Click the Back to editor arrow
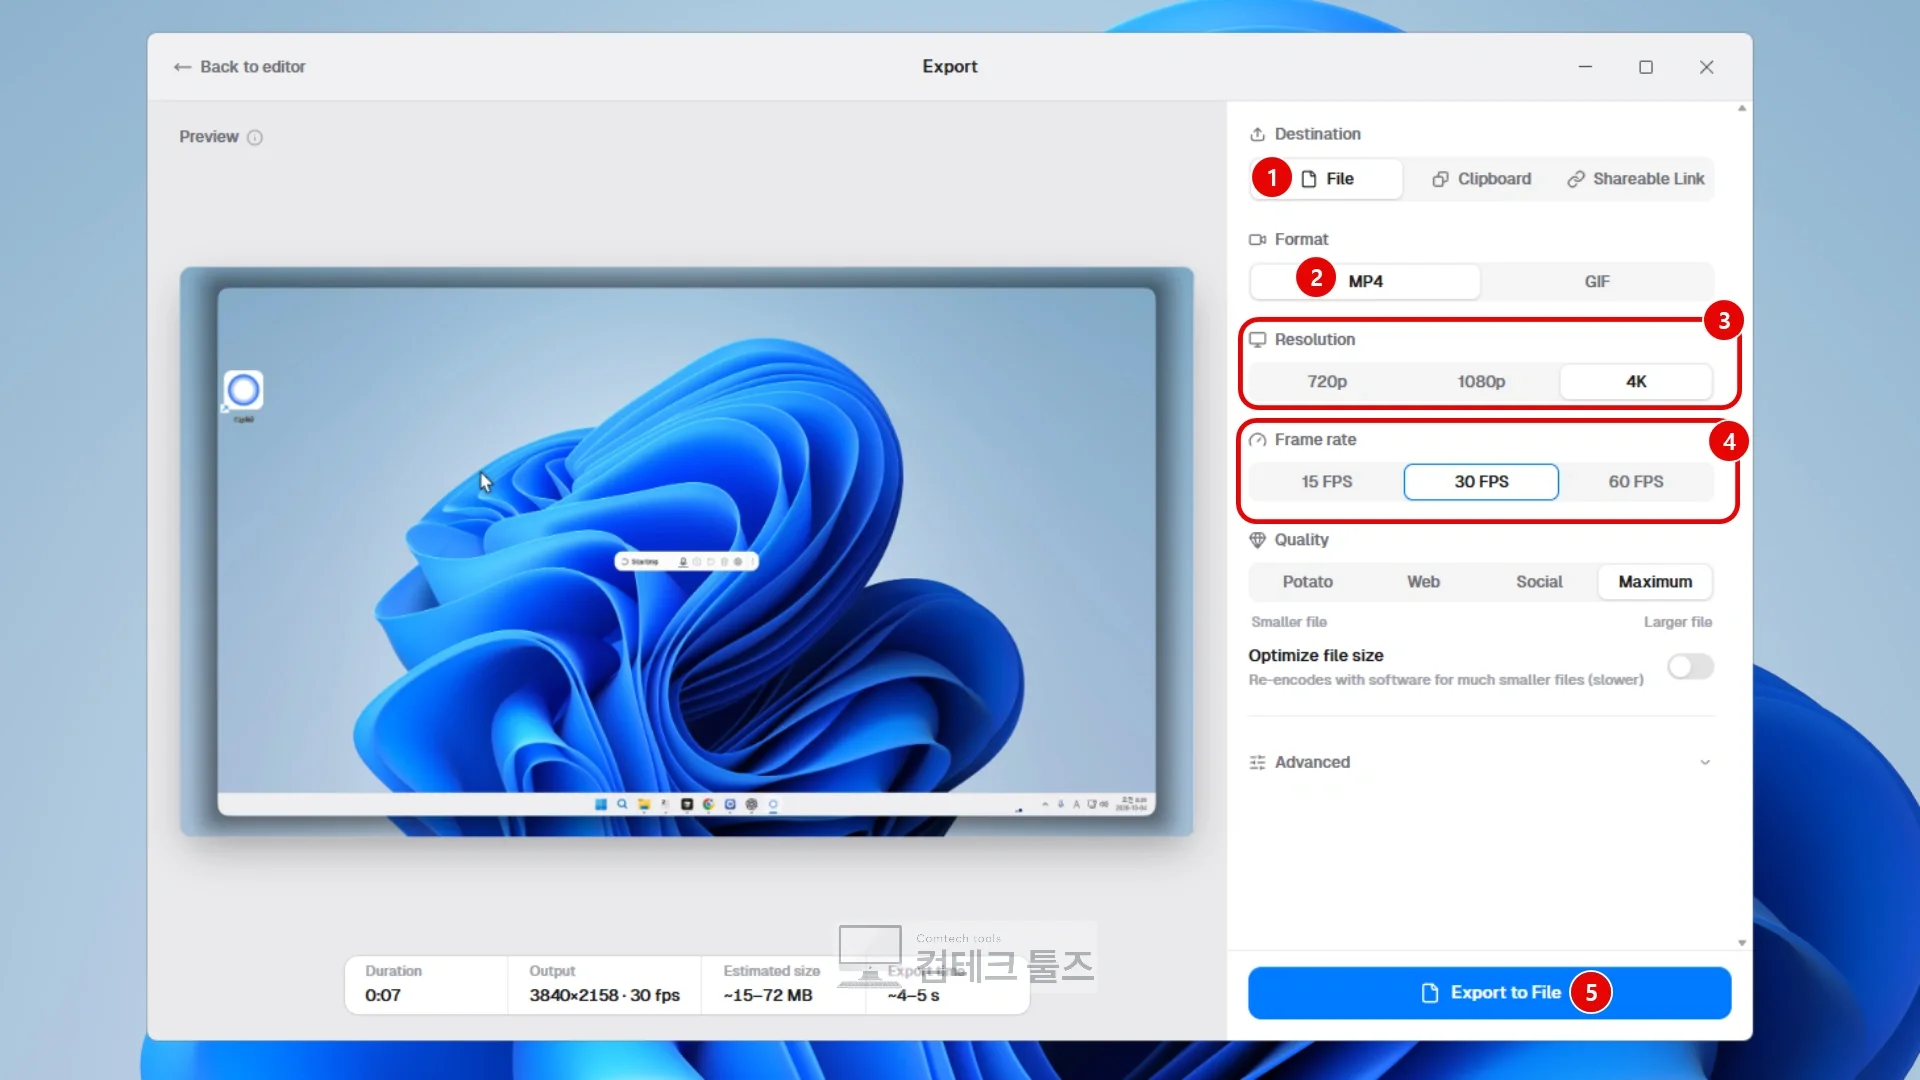Screen dimensions: 1920x1080 click(x=182, y=67)
